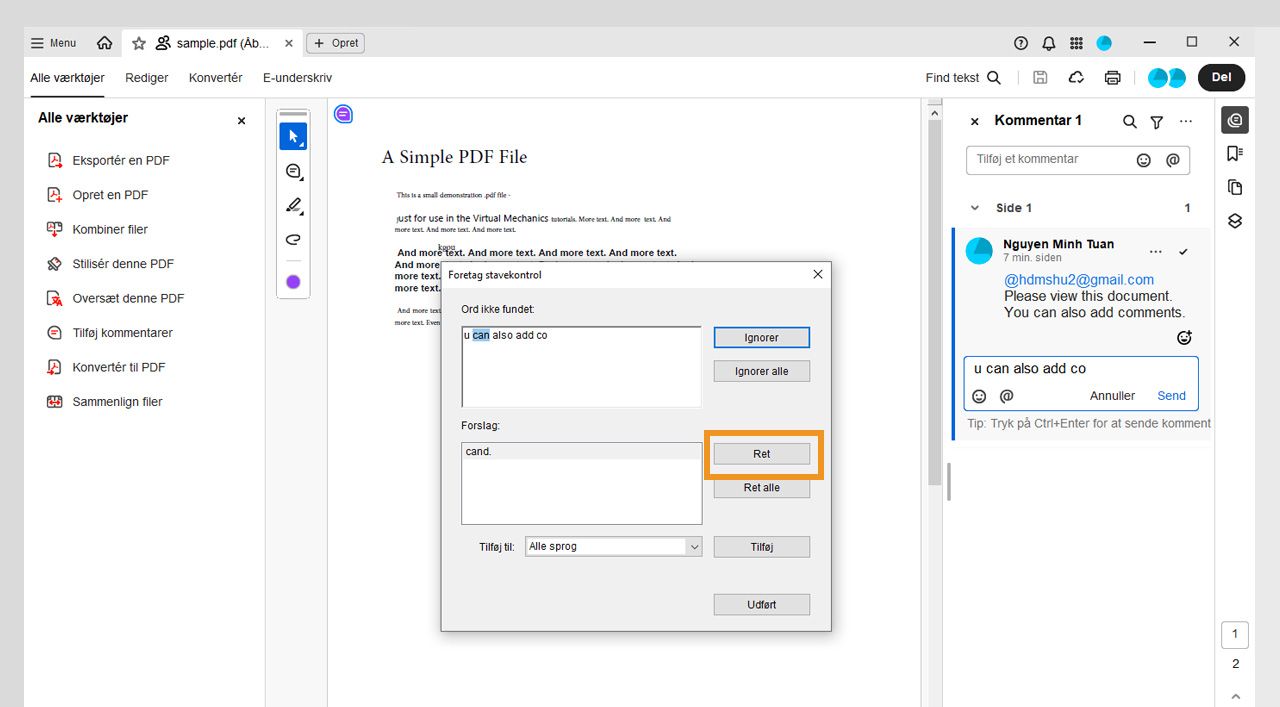The height and width of the screenshot is (707, 1280).
Task: Select Sammenlign filer tool
Action: point(105,402)
